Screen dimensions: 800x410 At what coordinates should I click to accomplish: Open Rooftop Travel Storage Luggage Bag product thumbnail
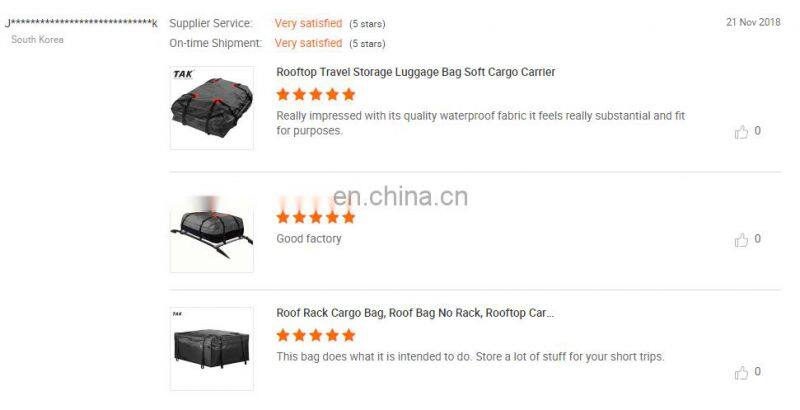212,108
